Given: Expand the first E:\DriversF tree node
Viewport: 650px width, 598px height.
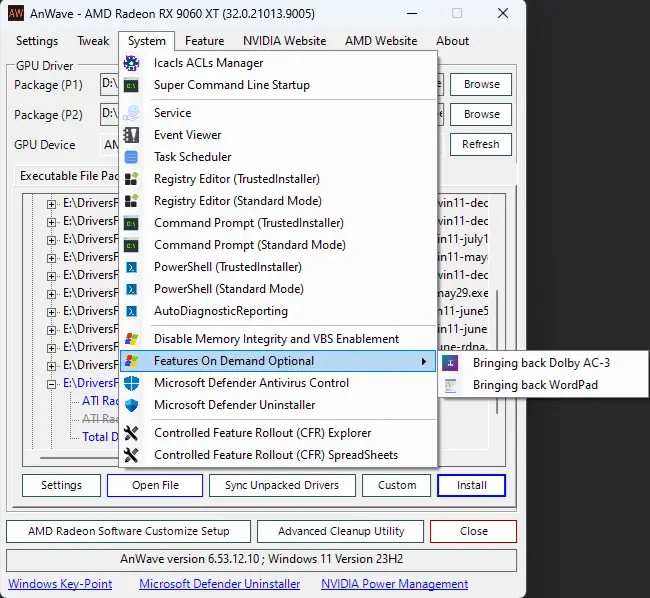Looking at the screenshot, I should 51,204.
